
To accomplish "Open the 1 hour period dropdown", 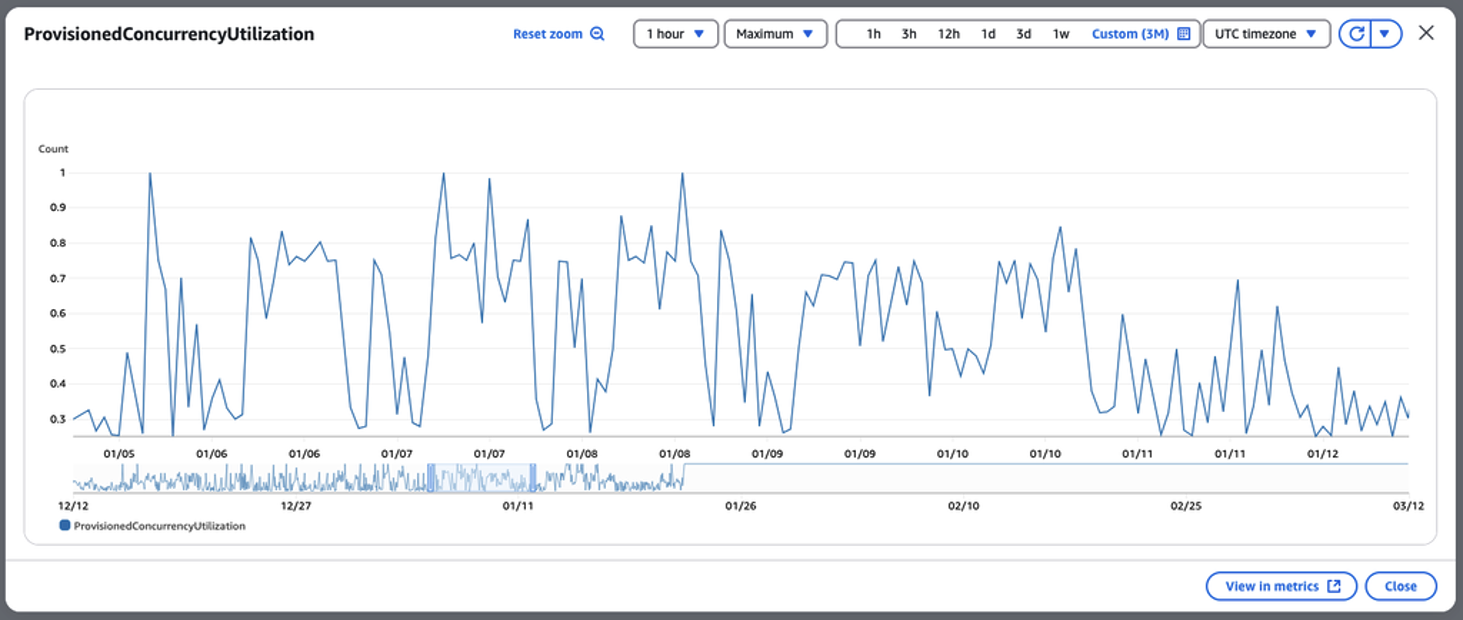I will click(676, 33).
